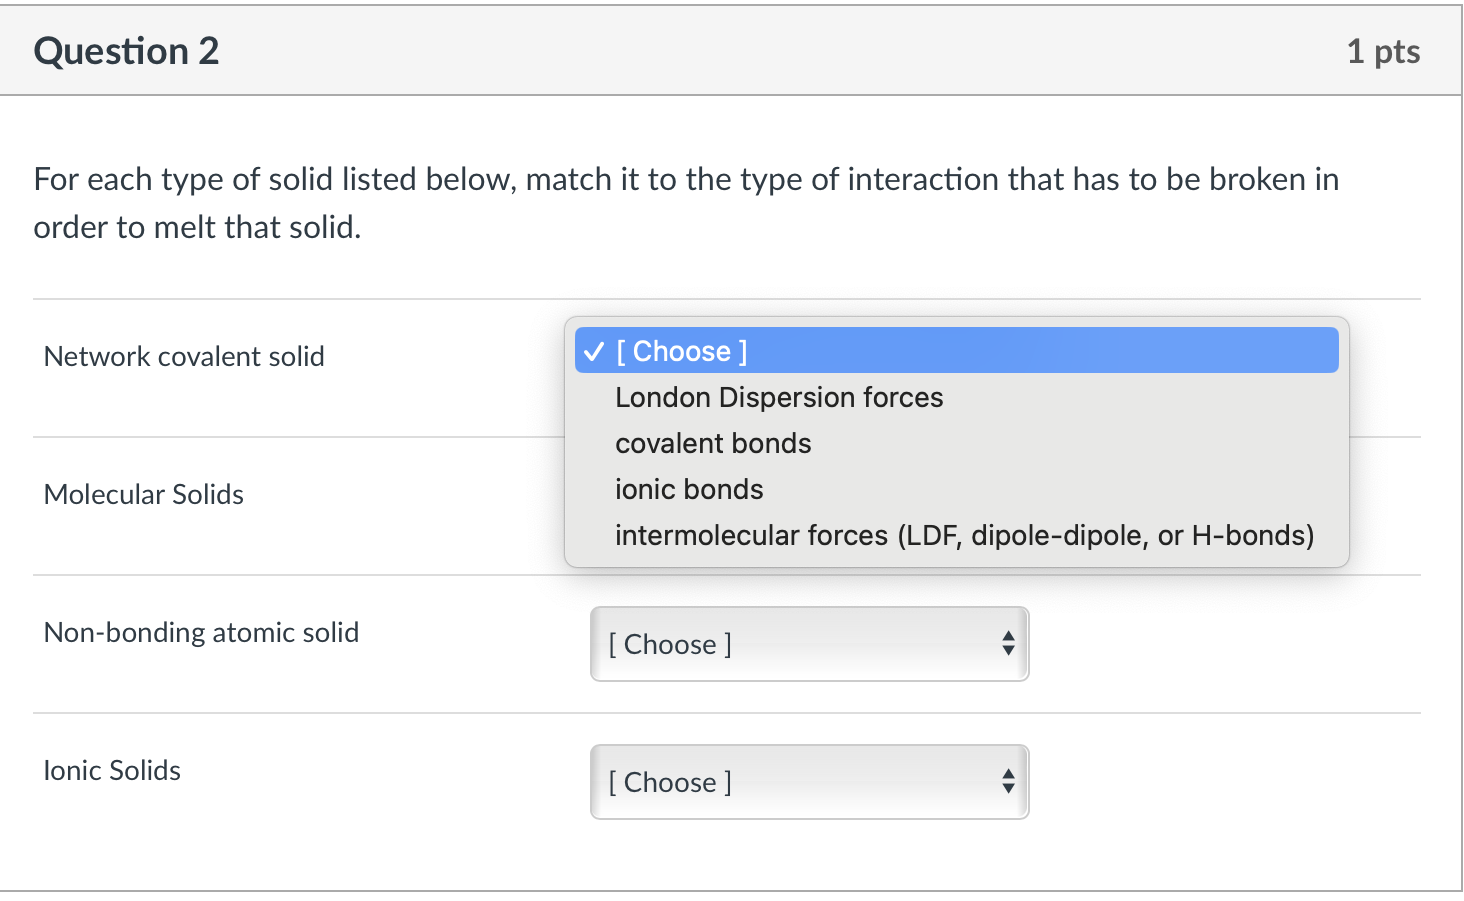The width and height of the screenshot is (1464, 901).
Task: Expand the Ionic Solids answer dropdown
Action: click(x=809, y=782)
